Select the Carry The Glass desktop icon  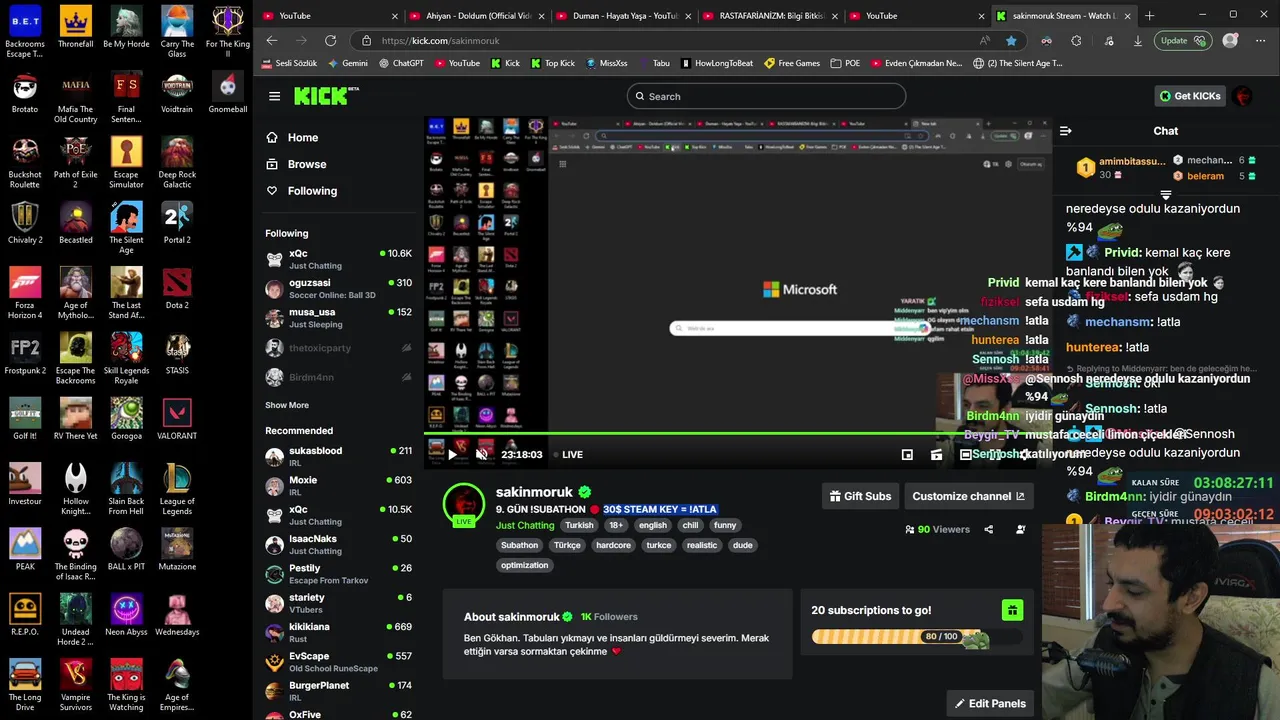tap(177, 32)
